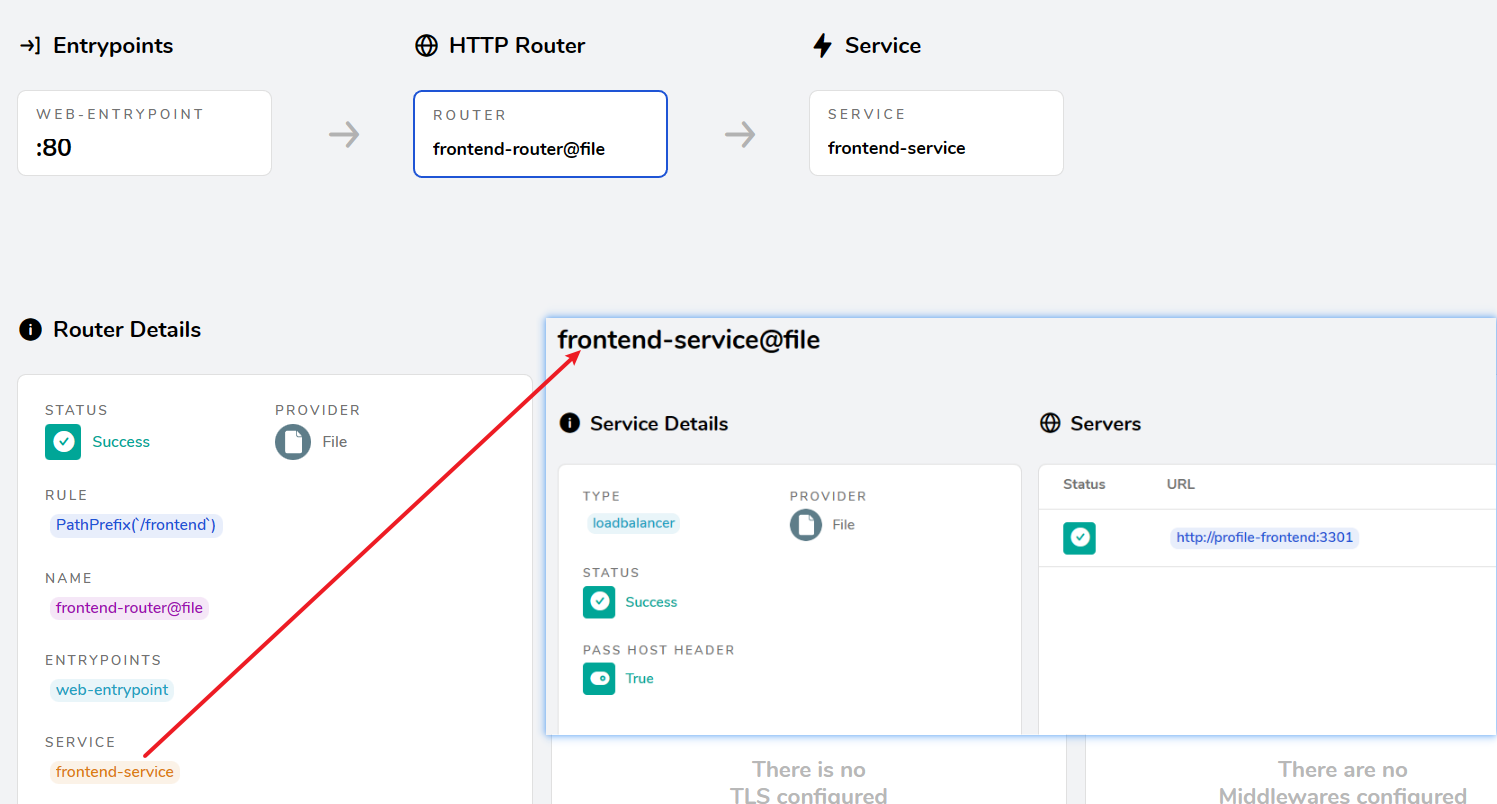Click the Service Details info icon
This screenshot has height=804, width=1497.
pos(570,423)
